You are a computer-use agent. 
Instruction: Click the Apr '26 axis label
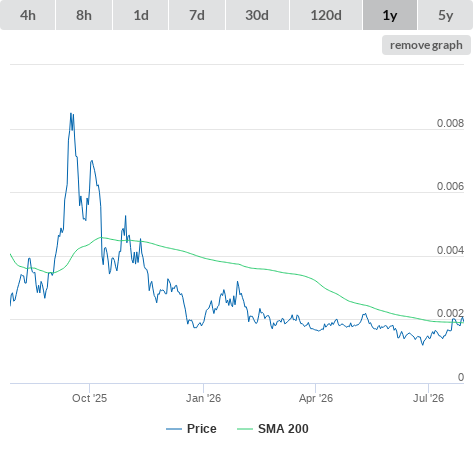coord(316,398)
